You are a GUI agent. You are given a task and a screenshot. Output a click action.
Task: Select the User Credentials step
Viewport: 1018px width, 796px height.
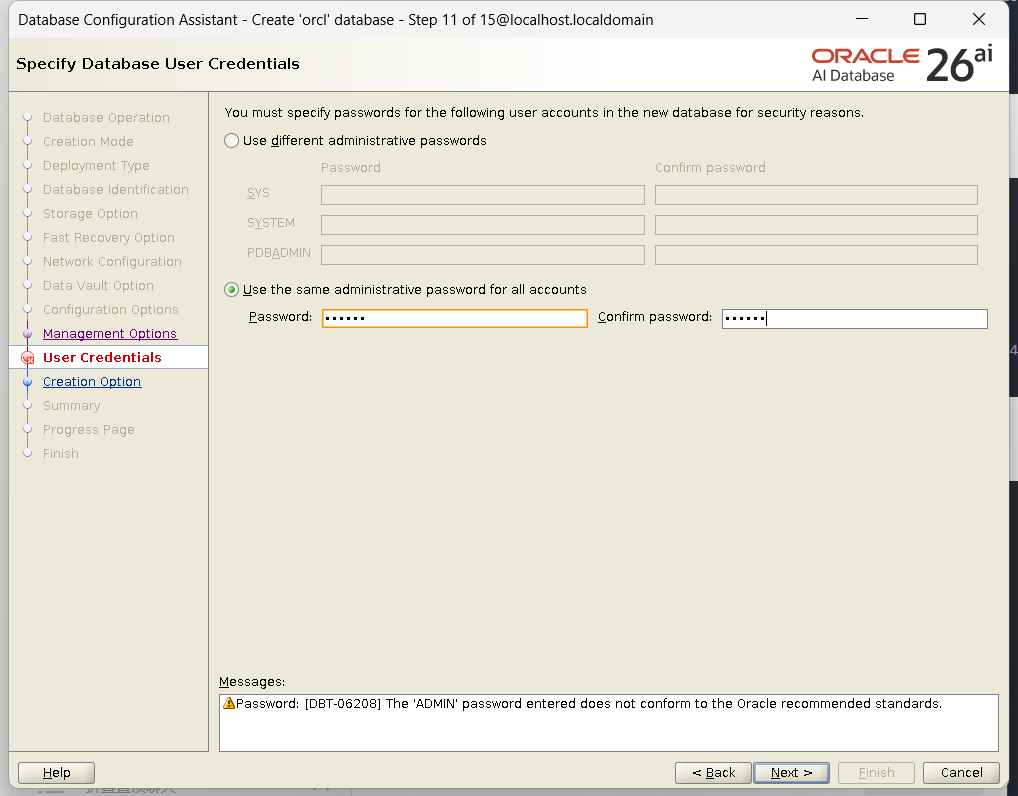pyautogui.click(x=102, y=358)
